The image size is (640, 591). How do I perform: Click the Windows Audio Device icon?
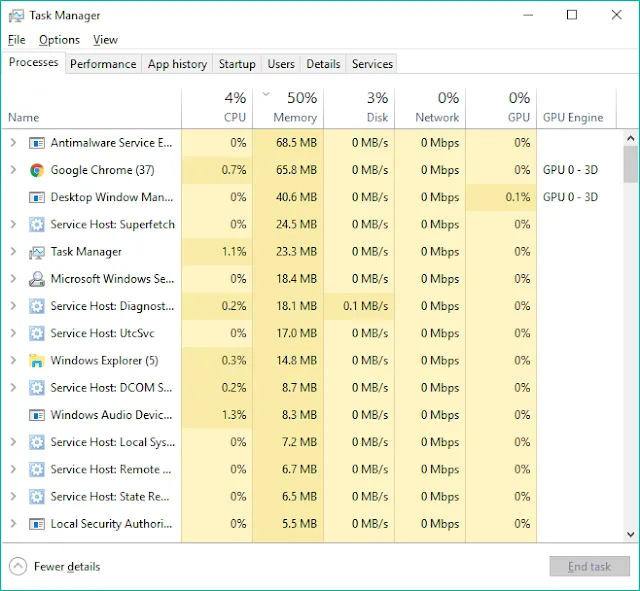pos(37,415)
